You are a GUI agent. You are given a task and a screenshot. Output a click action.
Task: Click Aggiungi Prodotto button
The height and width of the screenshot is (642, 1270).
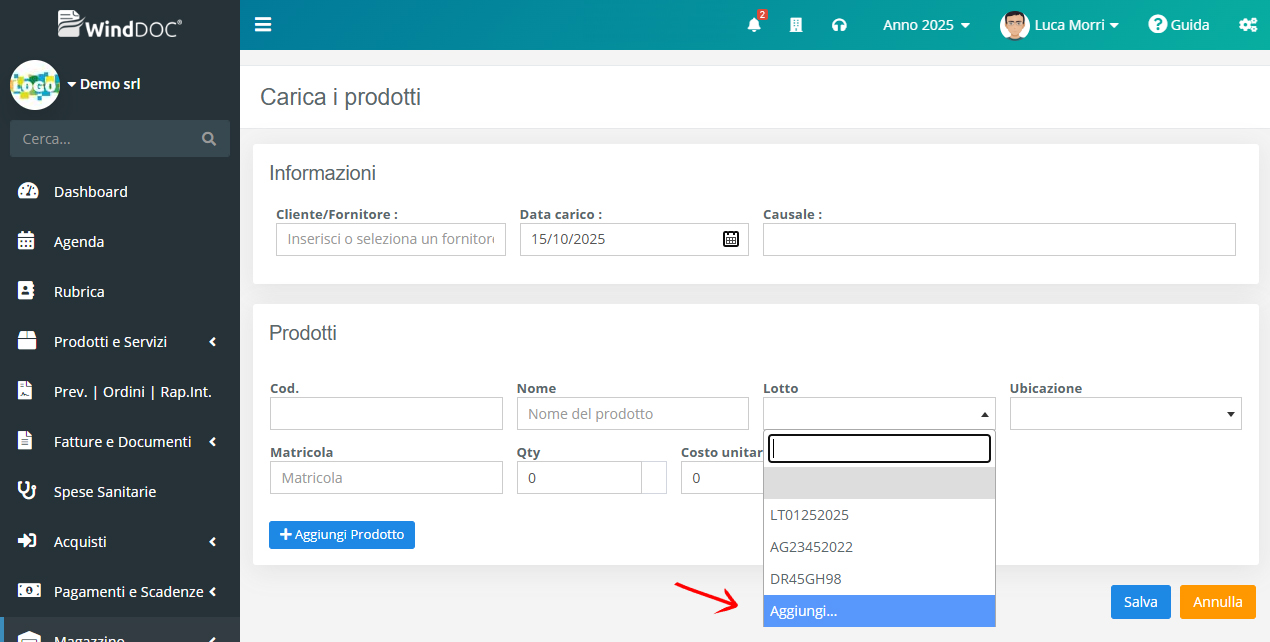pos(342,535)
